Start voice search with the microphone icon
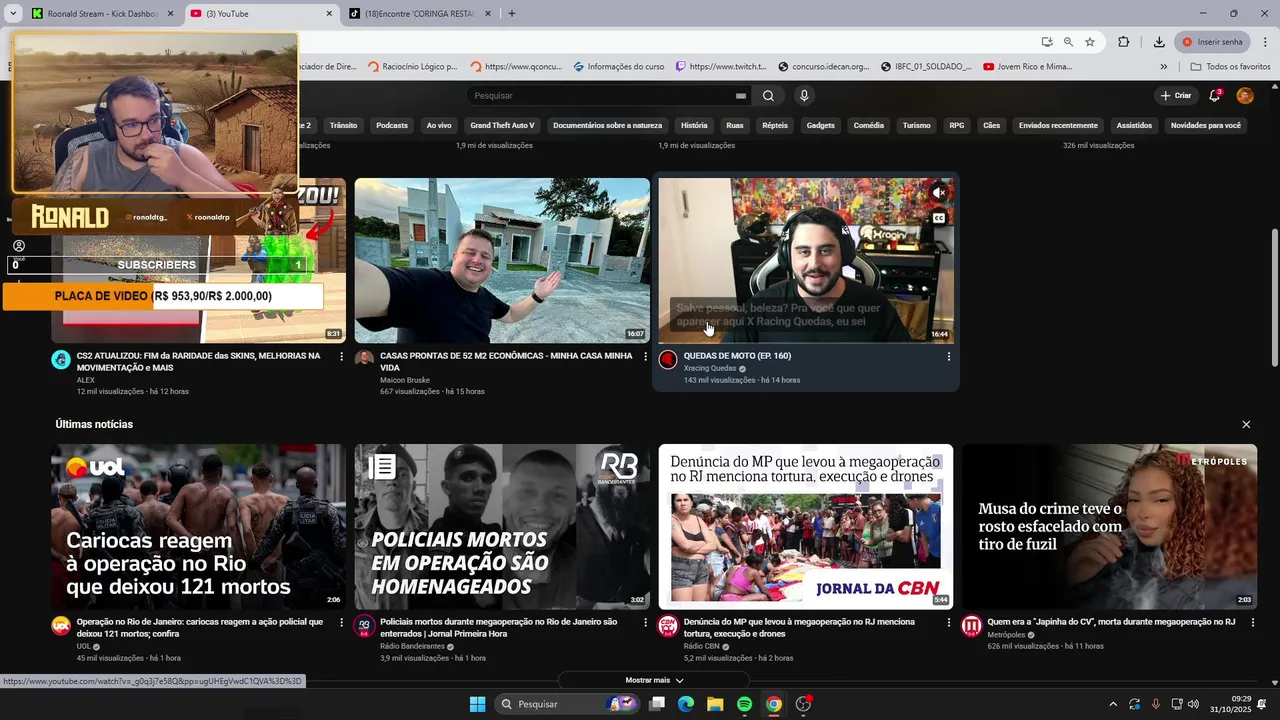 click(804, 96)
